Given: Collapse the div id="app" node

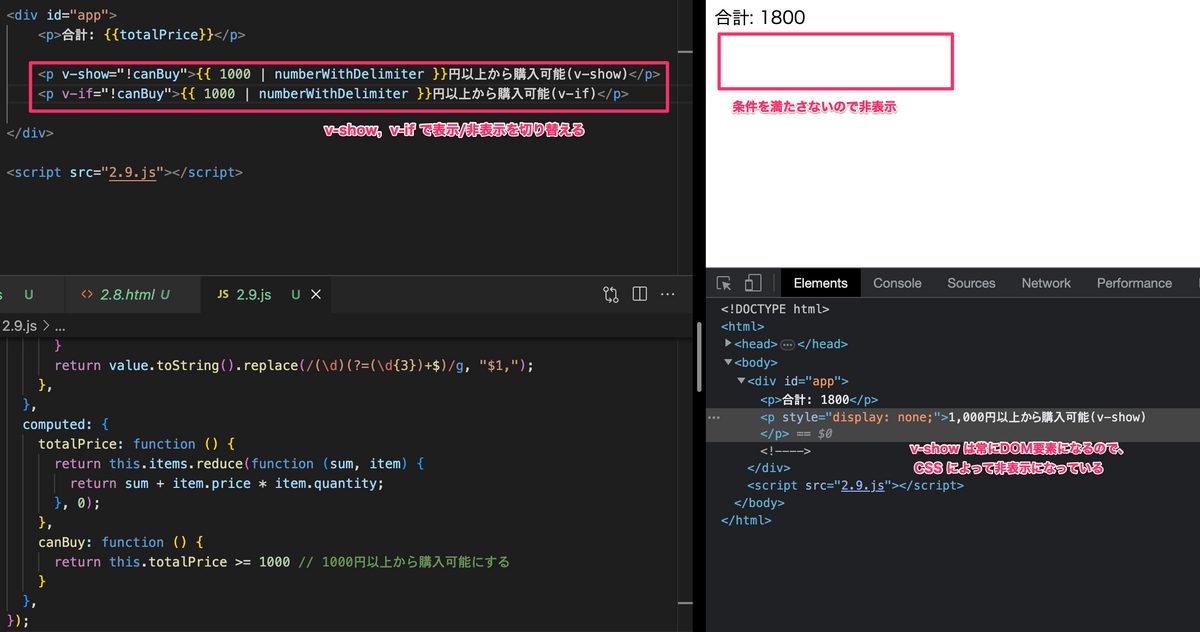Looking at the screenshot, I should (x=741, y=380).
